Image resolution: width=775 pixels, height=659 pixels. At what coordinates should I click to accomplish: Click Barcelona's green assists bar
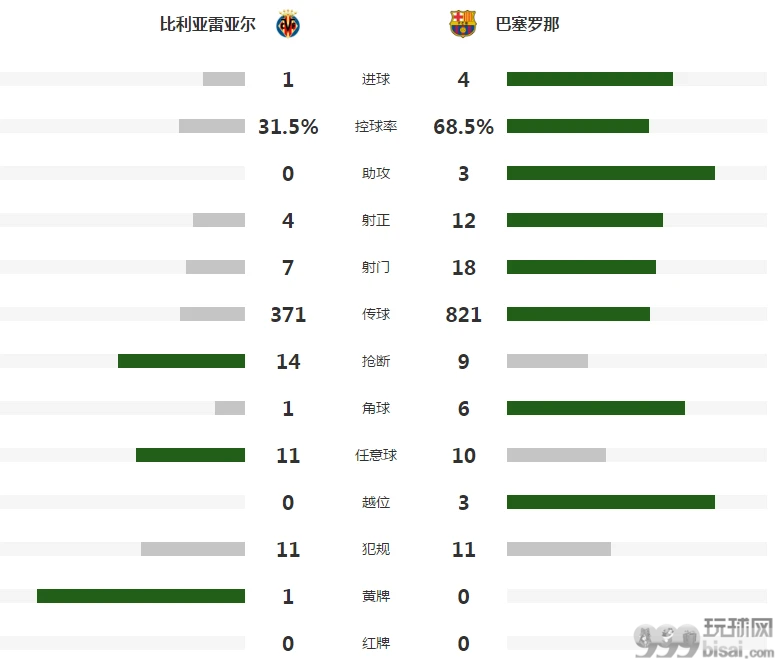611,173
